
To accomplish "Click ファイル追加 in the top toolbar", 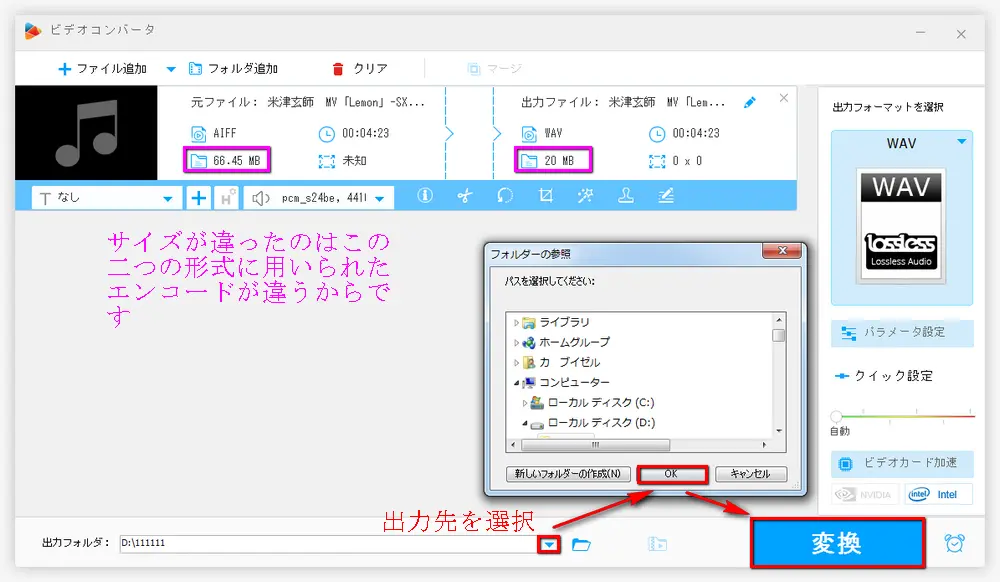I will (x=102, y=69).
